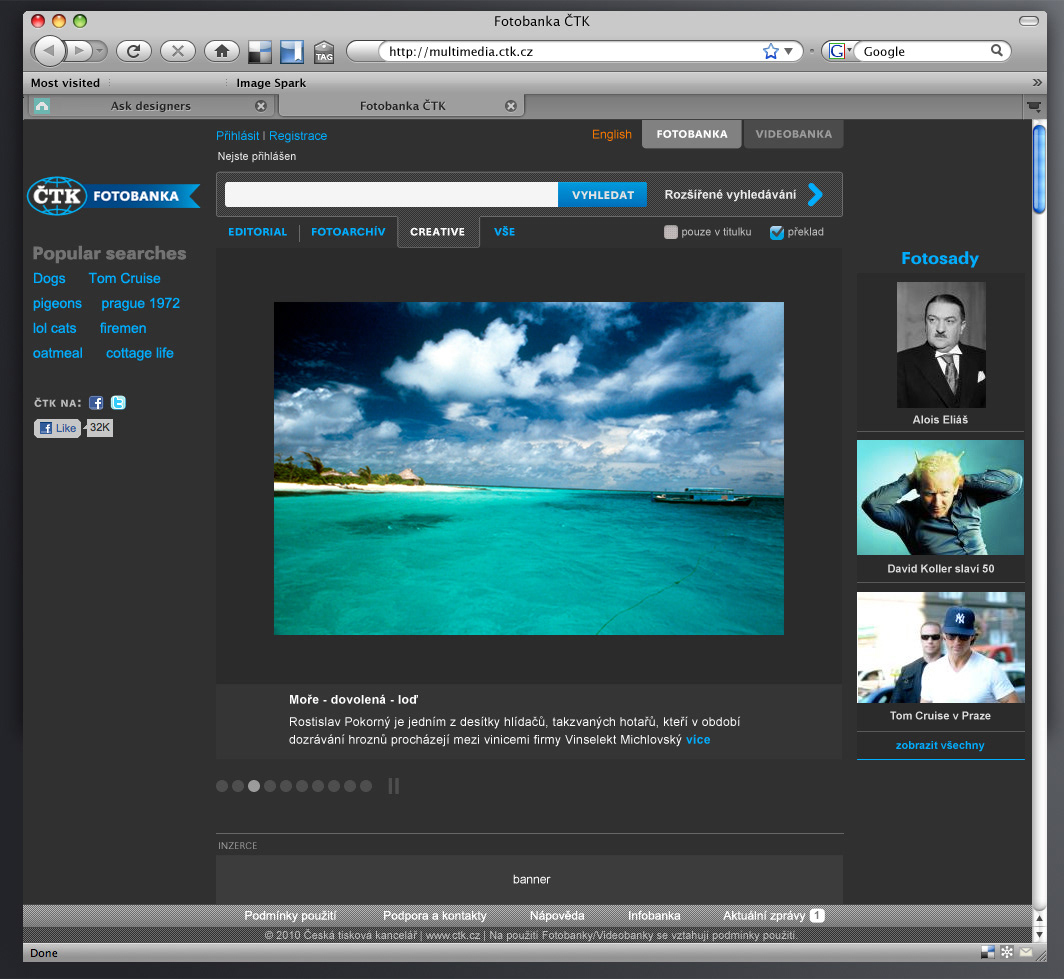Jump to the first slideshow dot

[x=222, y=786]
